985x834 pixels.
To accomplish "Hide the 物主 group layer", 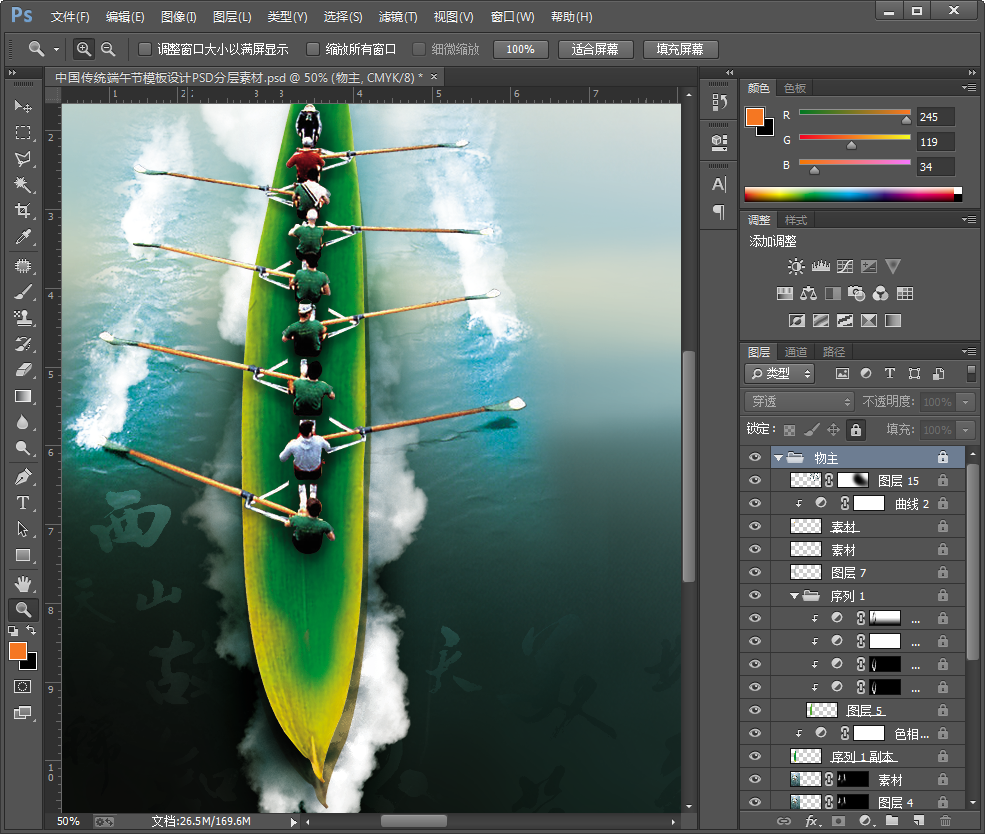I will tap(755, 457).
